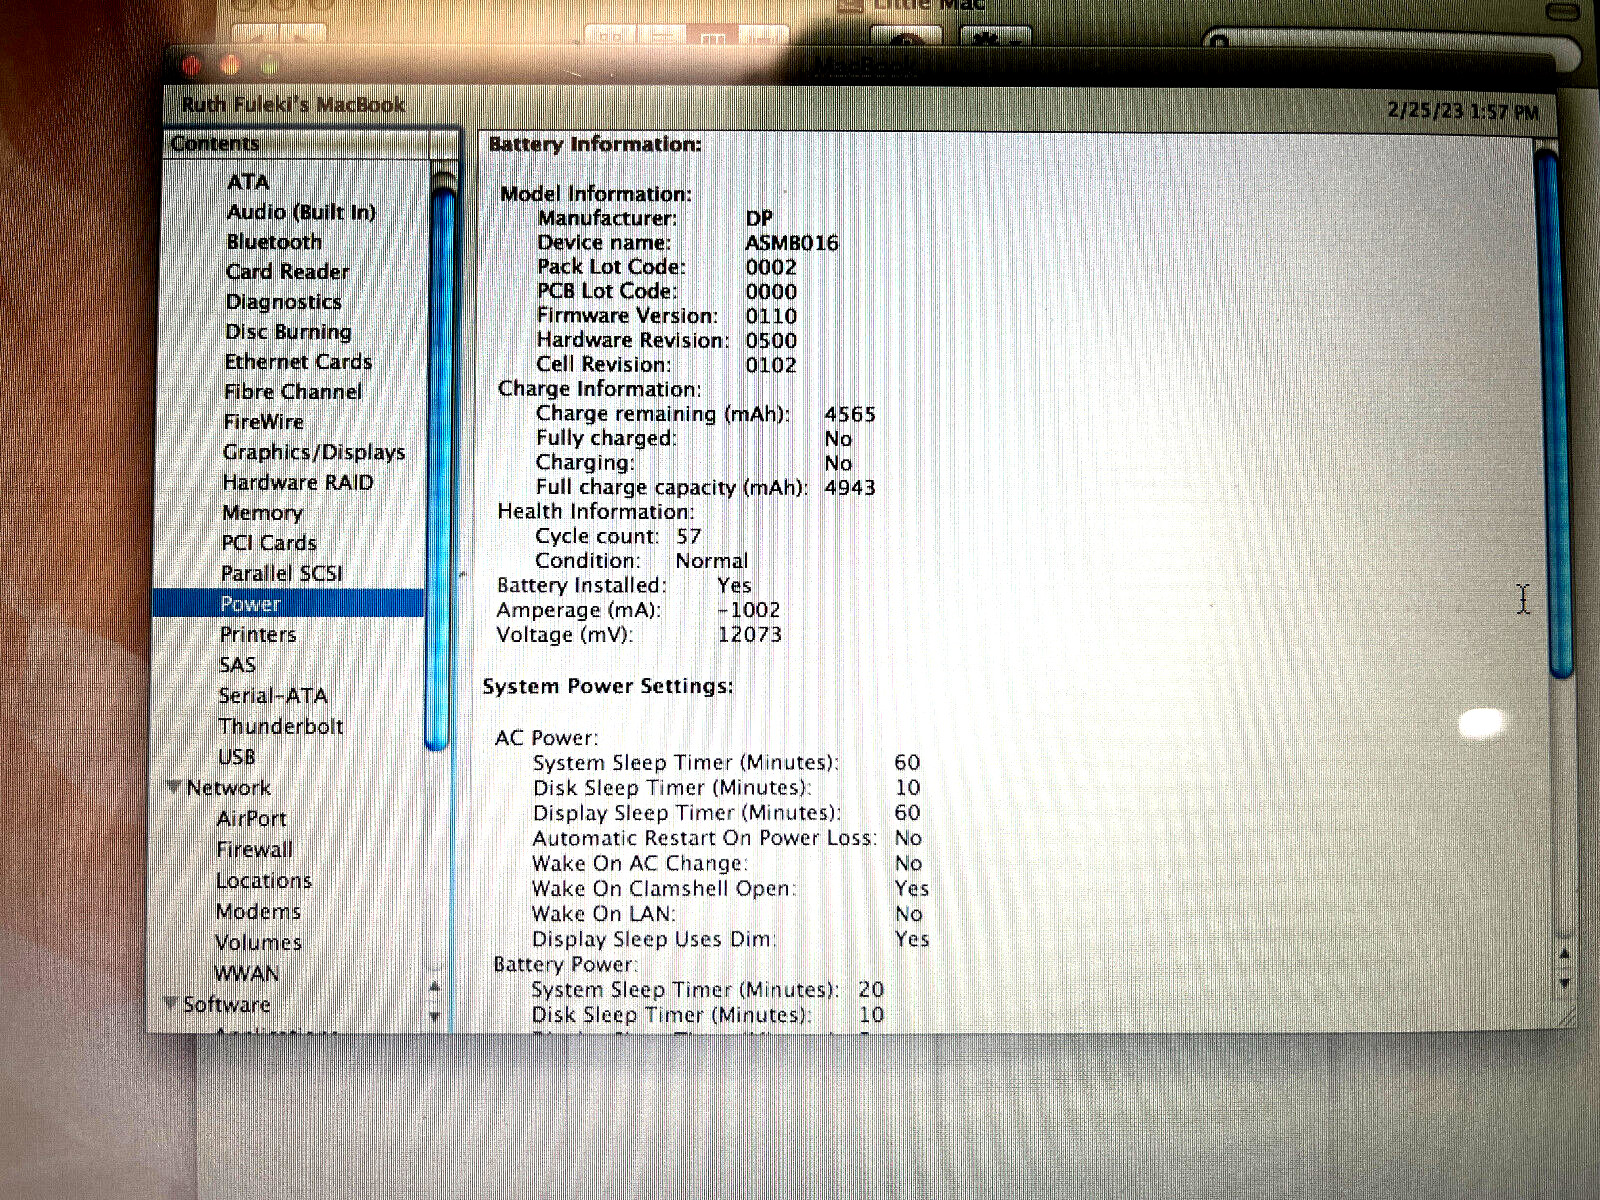Image resolution: width=1600 pixels, height=1200 pixels.
Task: Open Firewall network entry
Action: (255, 850)
